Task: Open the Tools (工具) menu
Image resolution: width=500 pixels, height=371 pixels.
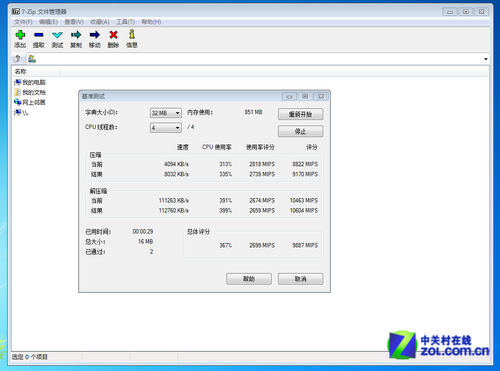Action: coord(125,22)
